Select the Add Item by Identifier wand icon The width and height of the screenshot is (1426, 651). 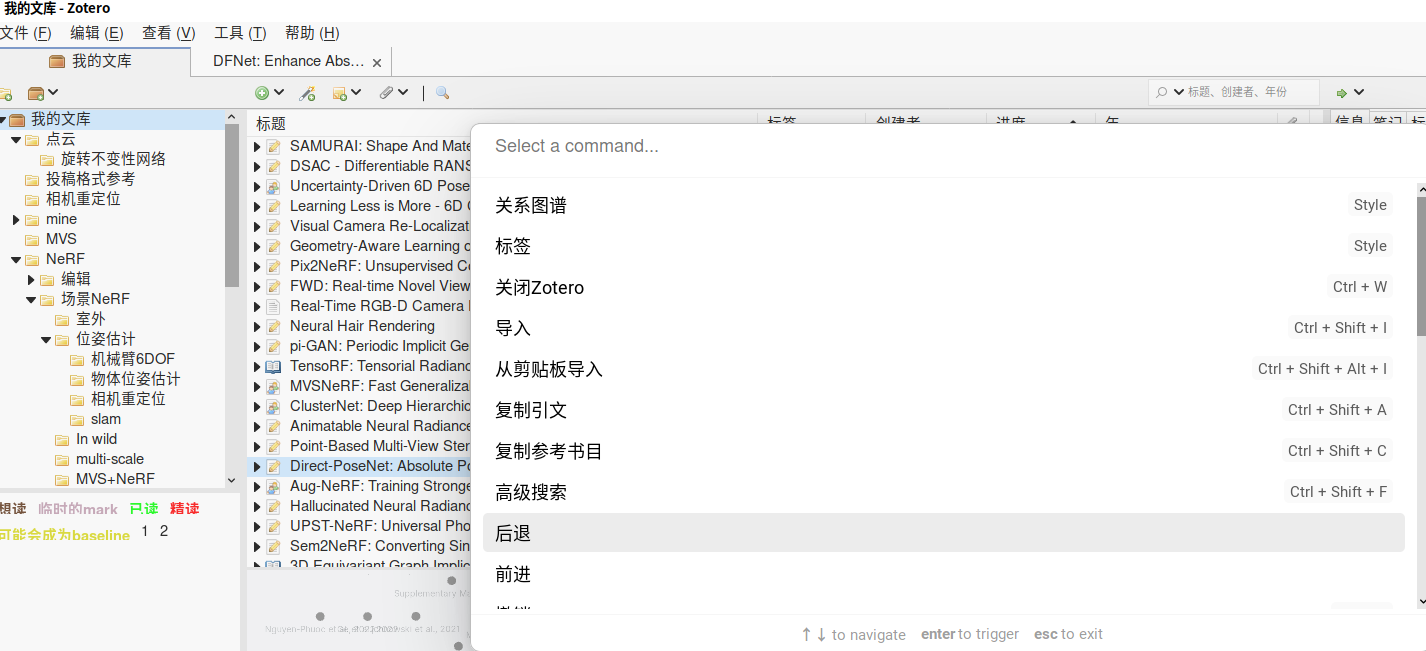coord(307,91)
